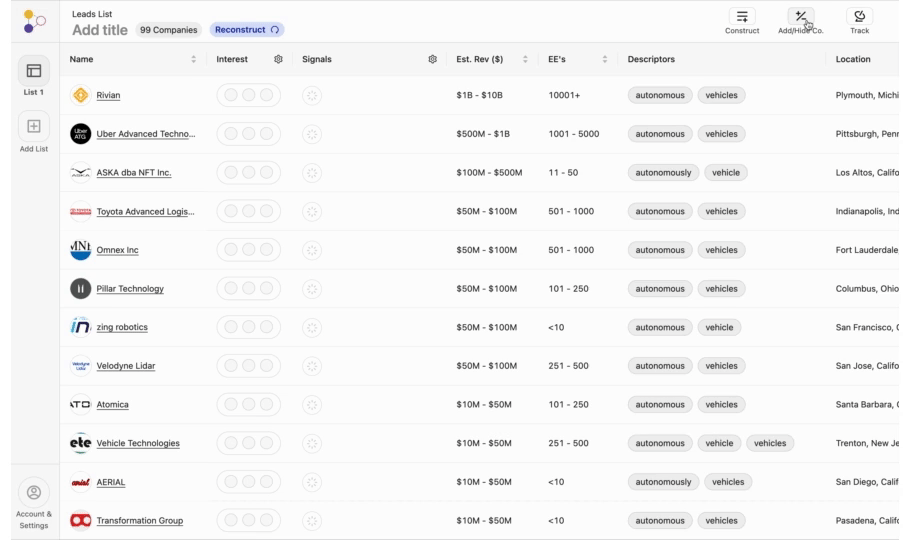Screen dimensions: 910x540
Task: Open Interest column settings gear
Action: coord(278,59)
